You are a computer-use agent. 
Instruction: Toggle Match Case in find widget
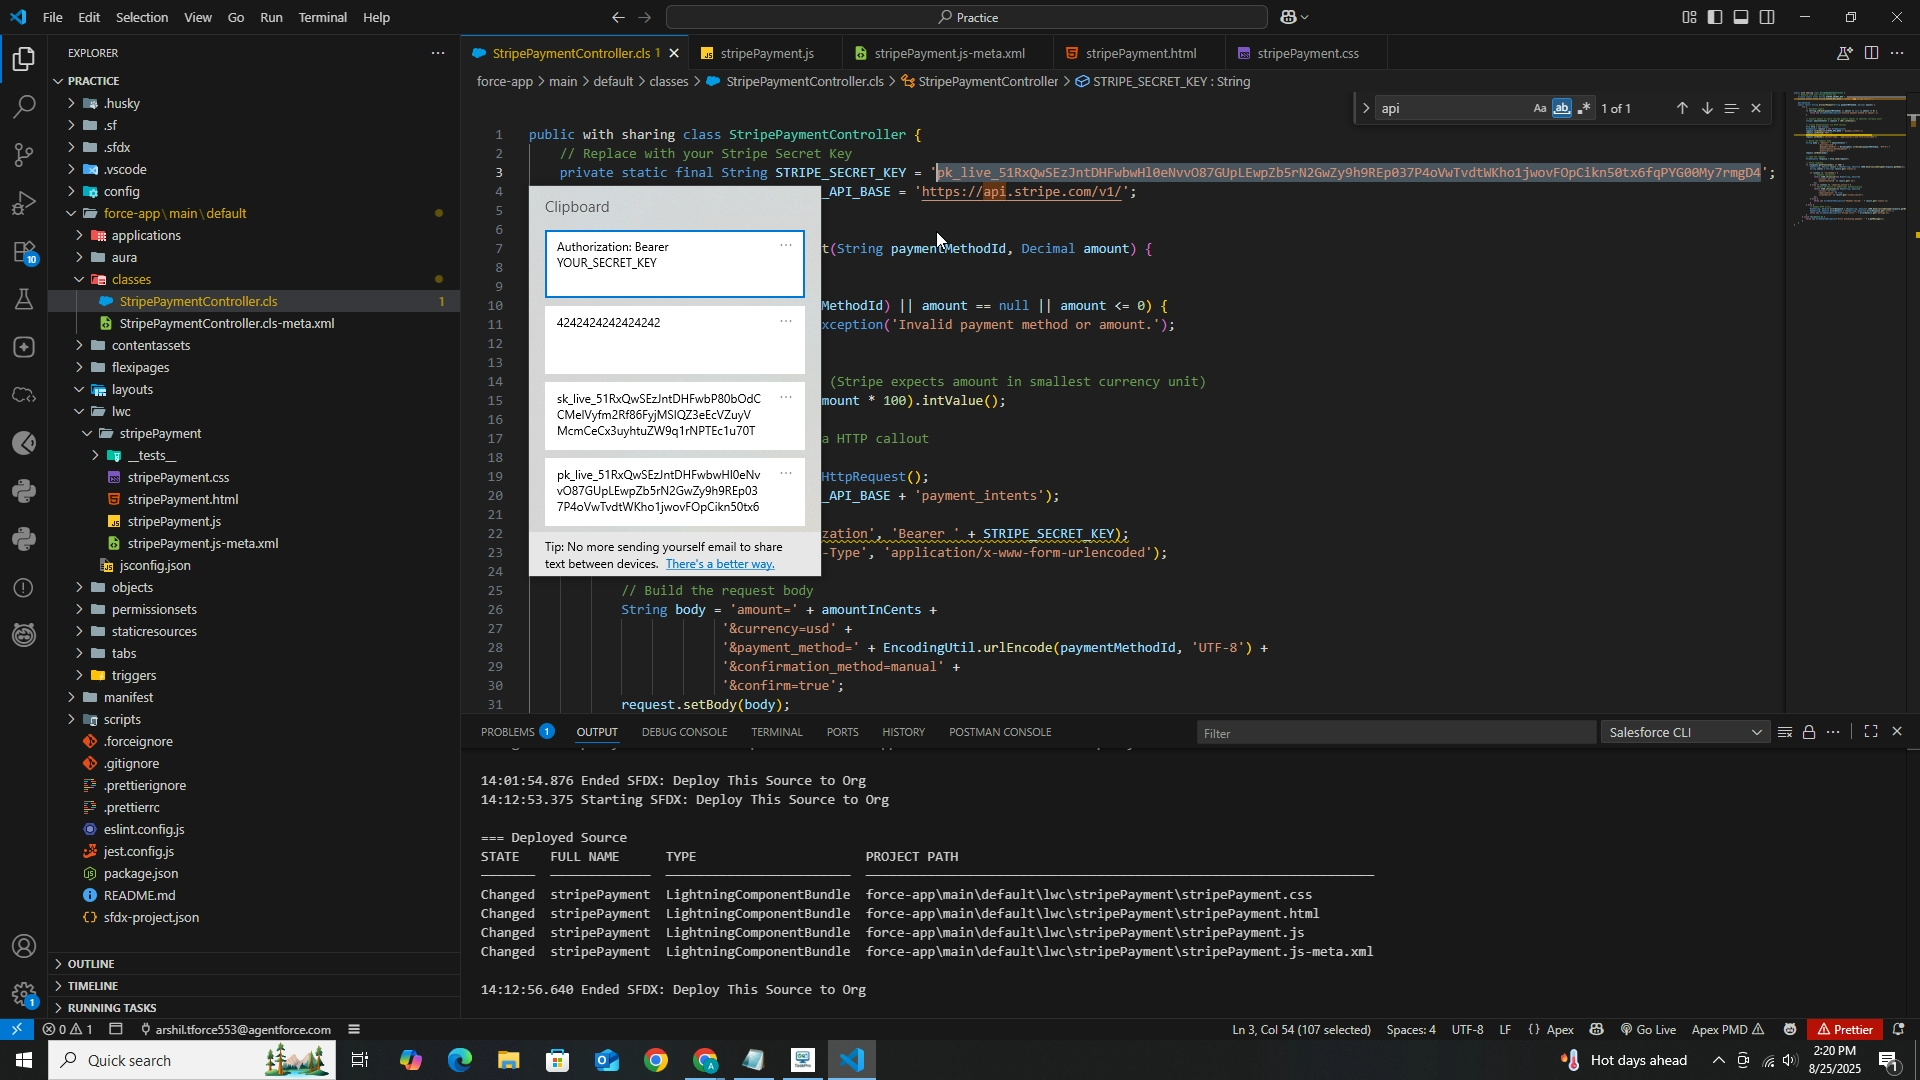point(1540,109)
